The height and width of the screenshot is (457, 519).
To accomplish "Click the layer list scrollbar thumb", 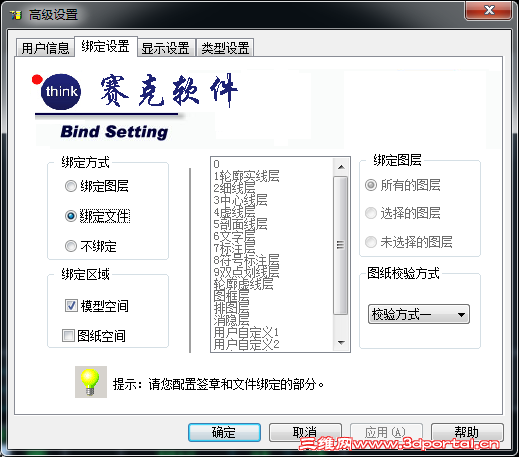I will click(340, 245).
